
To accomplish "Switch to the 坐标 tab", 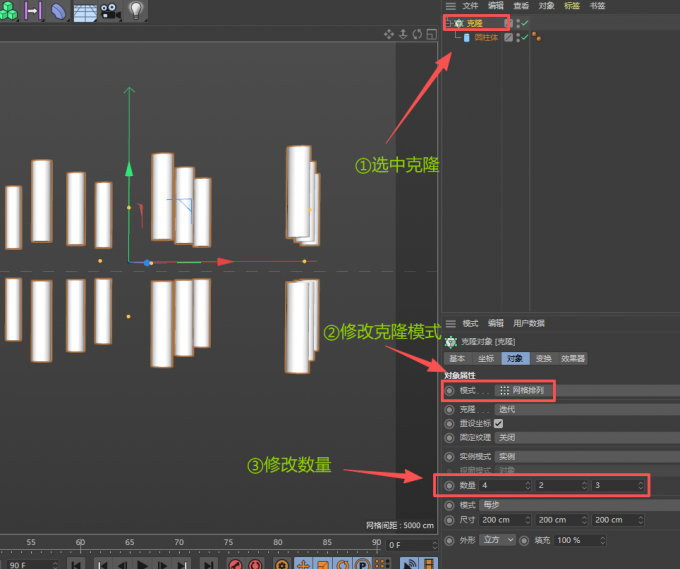I will [x=486, y=359].
